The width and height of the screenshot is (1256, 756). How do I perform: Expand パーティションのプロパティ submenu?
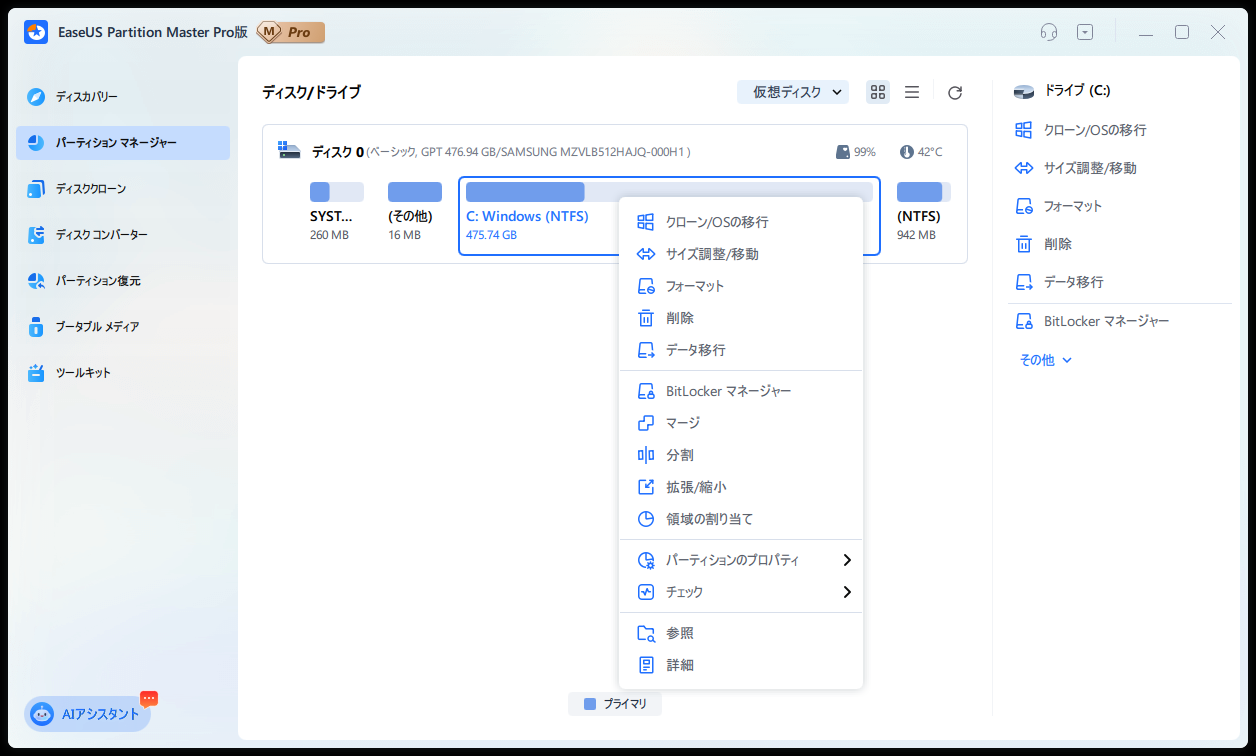(741, 560)
